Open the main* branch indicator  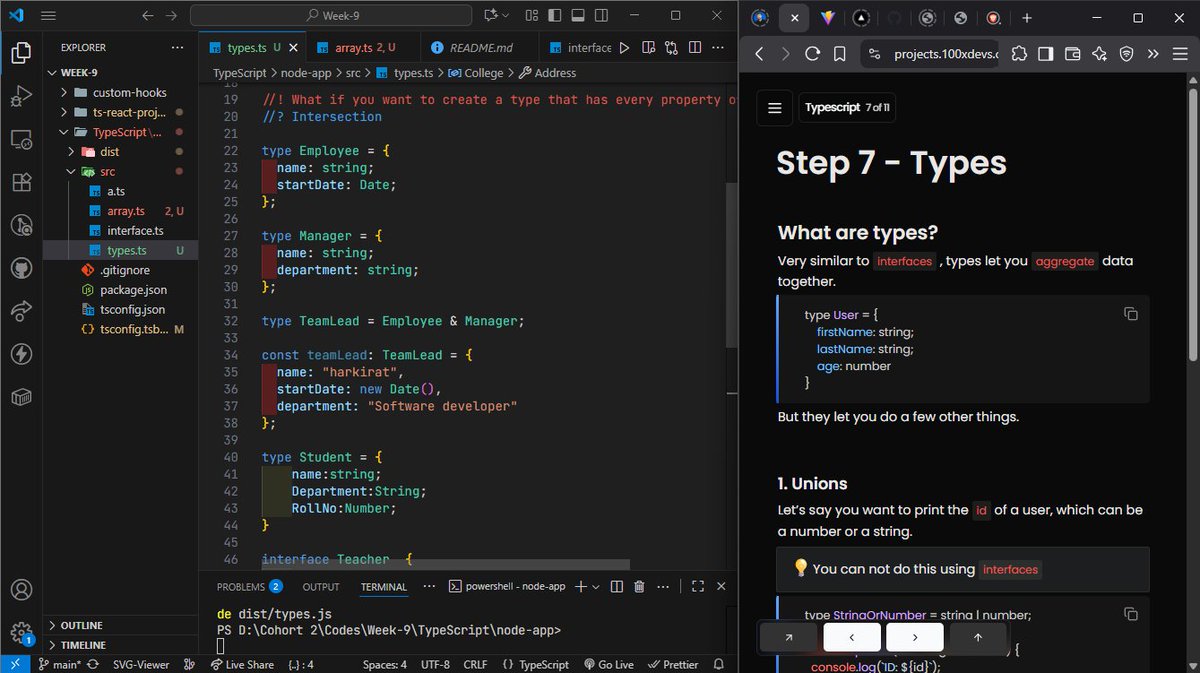pos(60,664)
